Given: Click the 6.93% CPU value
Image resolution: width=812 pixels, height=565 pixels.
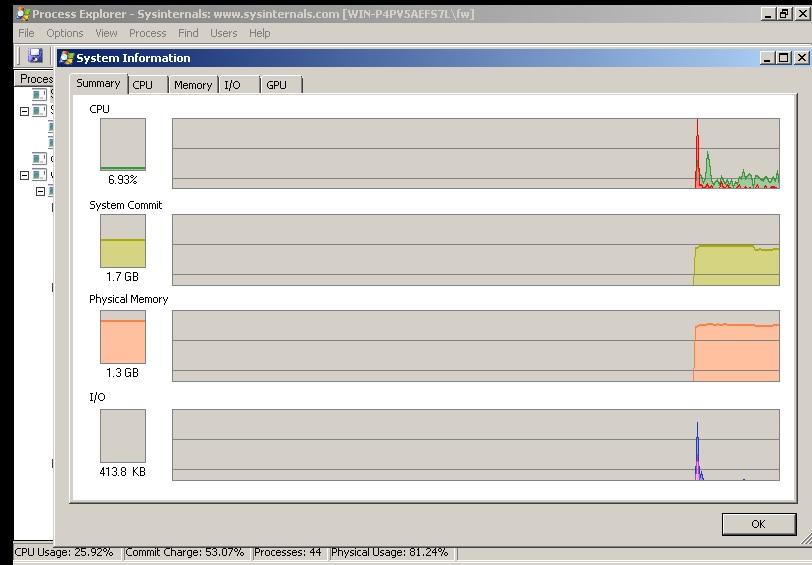Looking at the screenshot, I should 123,180.
